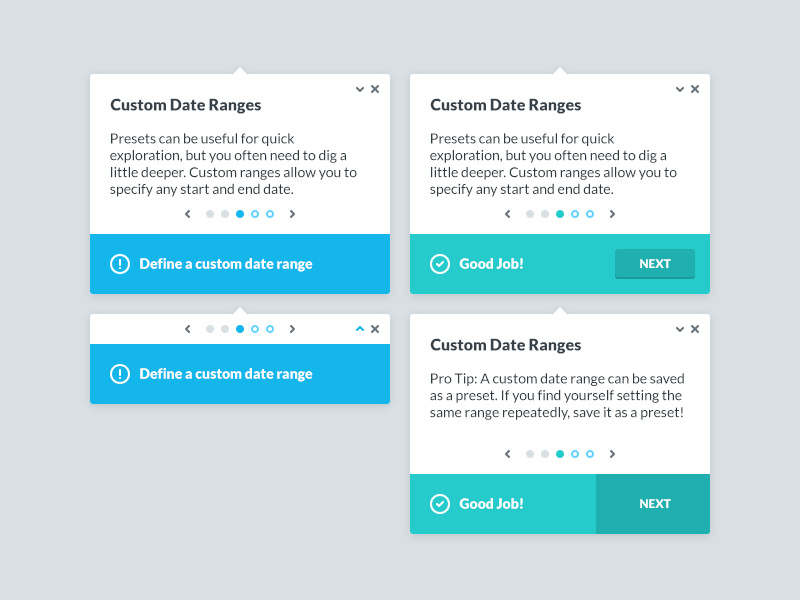Expand the collapsed card using up chevron
Screen dimensions: 800x600
[360, 329]
